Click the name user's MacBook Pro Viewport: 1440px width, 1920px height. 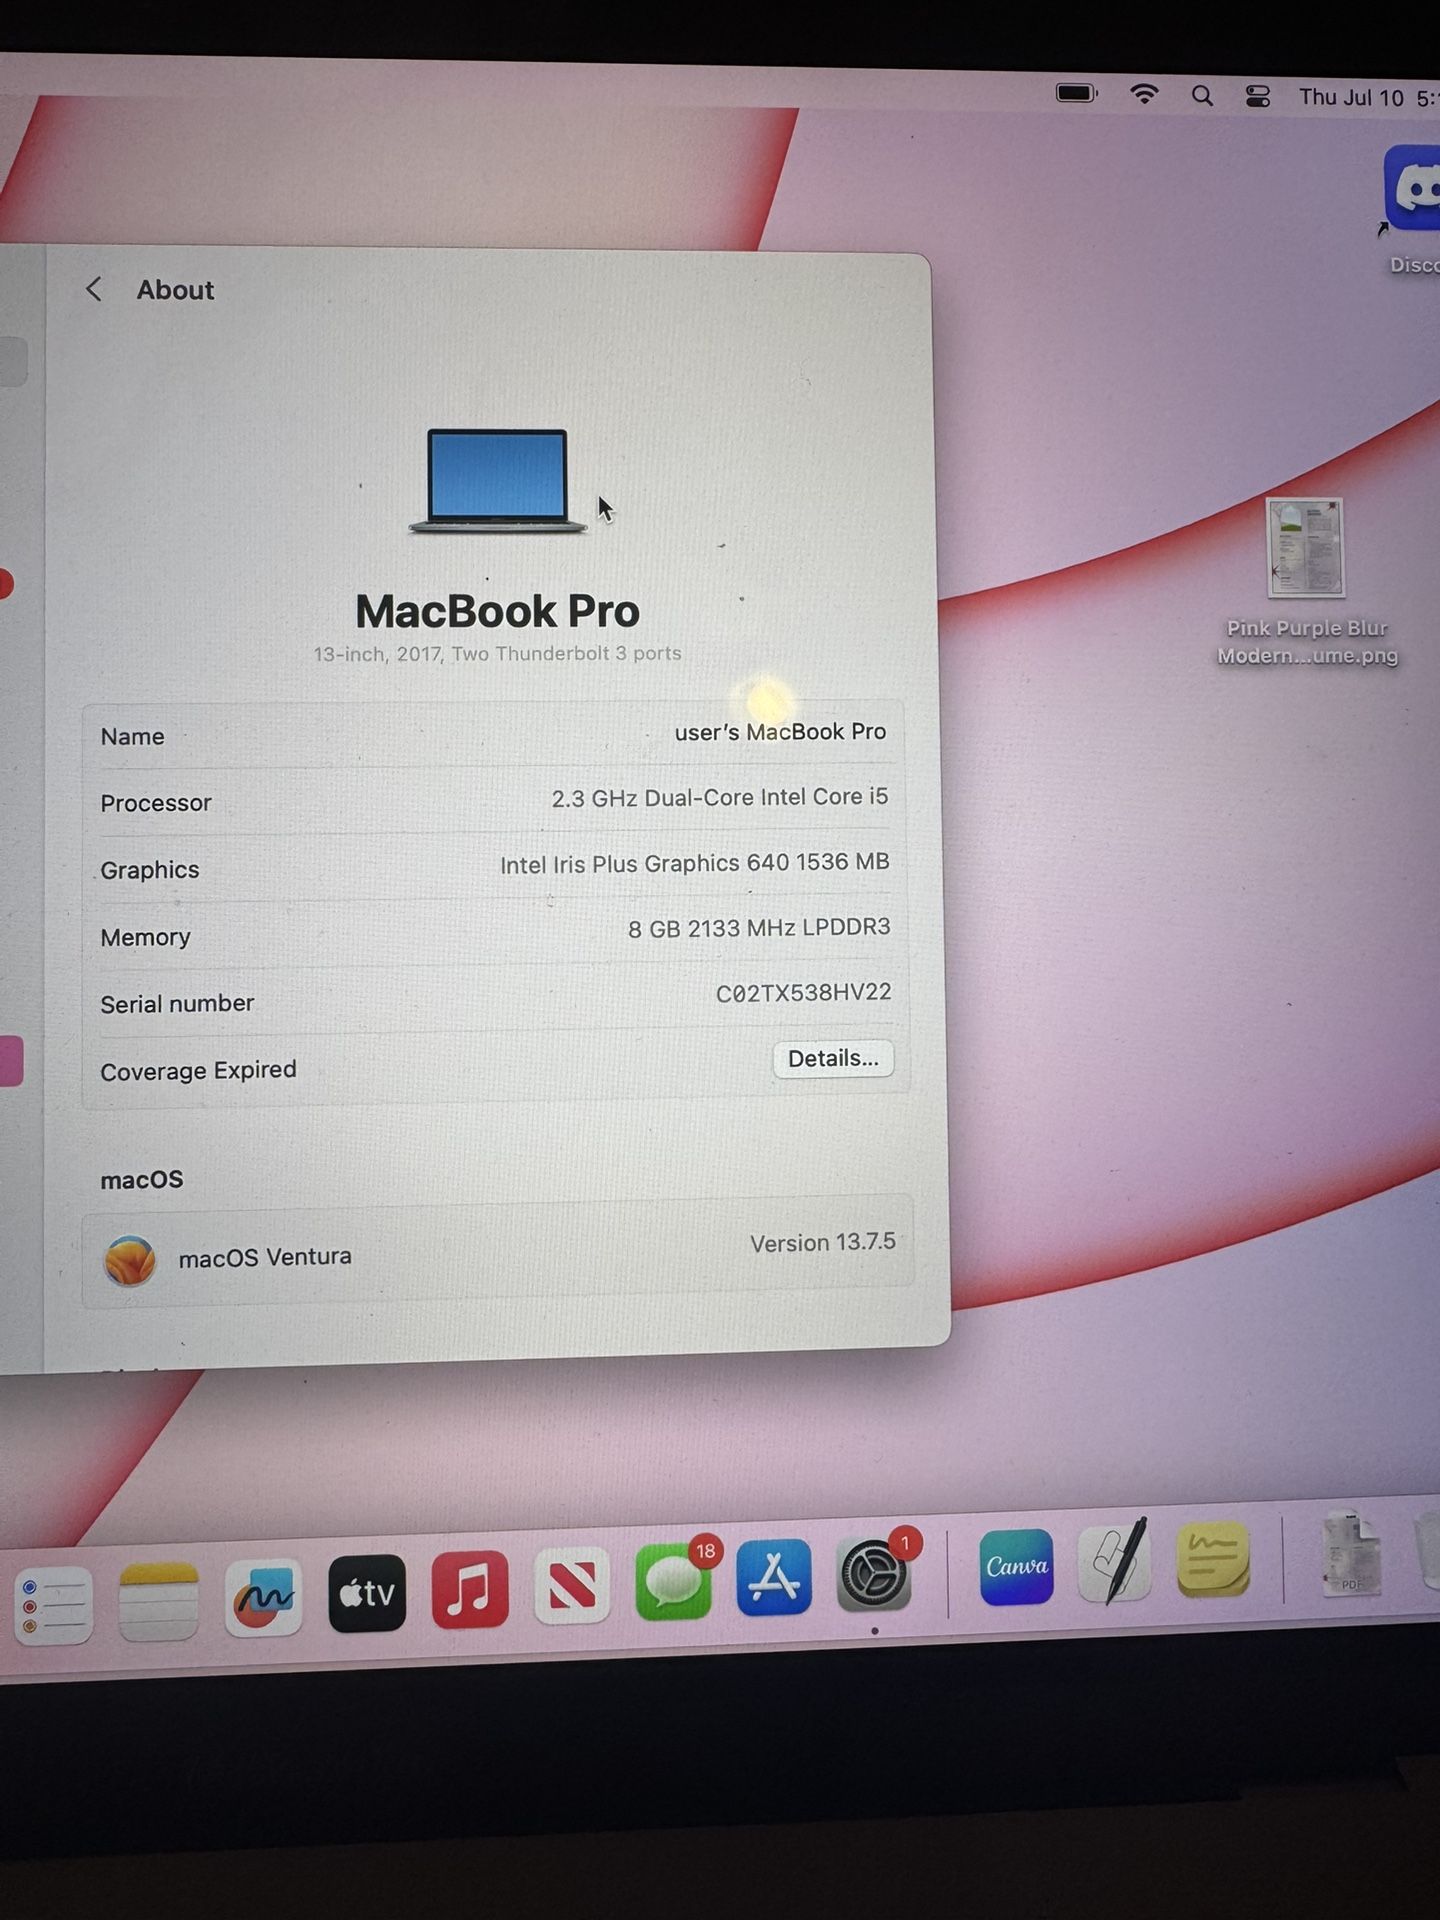780,732
